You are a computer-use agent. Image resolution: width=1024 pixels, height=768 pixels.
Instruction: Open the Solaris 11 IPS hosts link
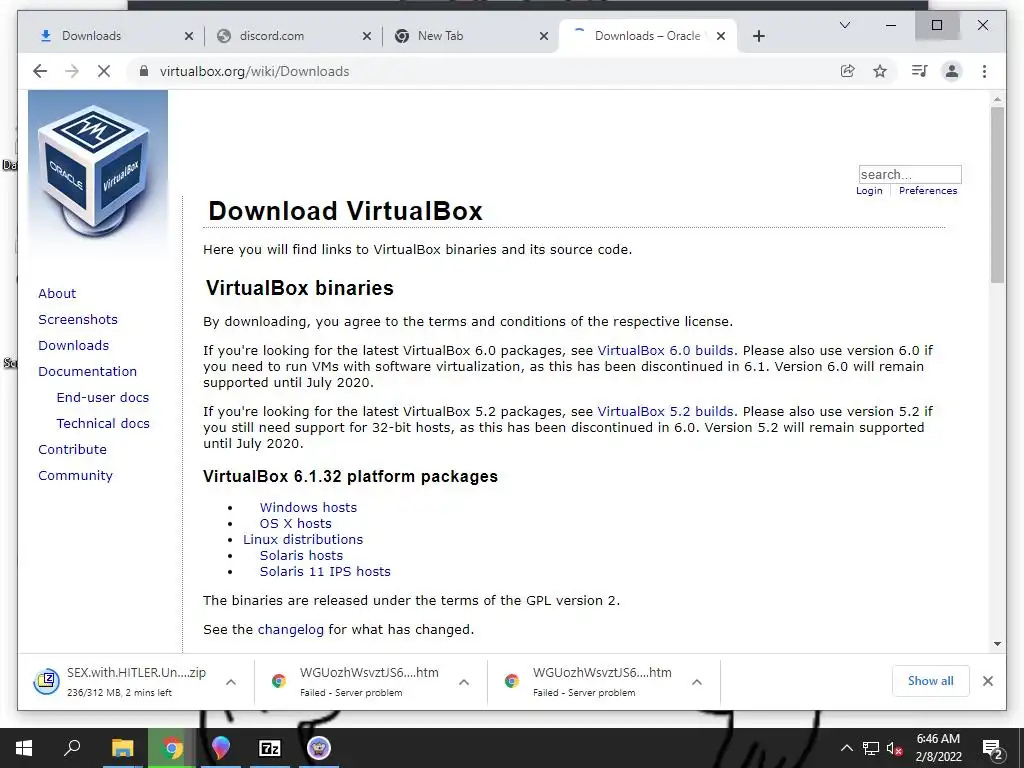[325, 571]
